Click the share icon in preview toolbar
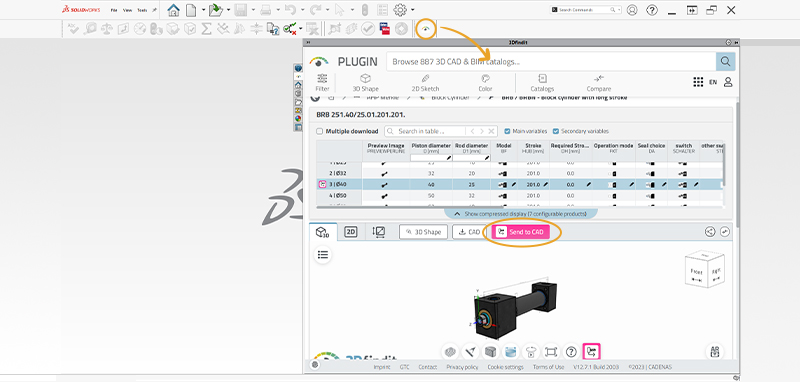Screen dimensions: 800x382 pos(710,232)
